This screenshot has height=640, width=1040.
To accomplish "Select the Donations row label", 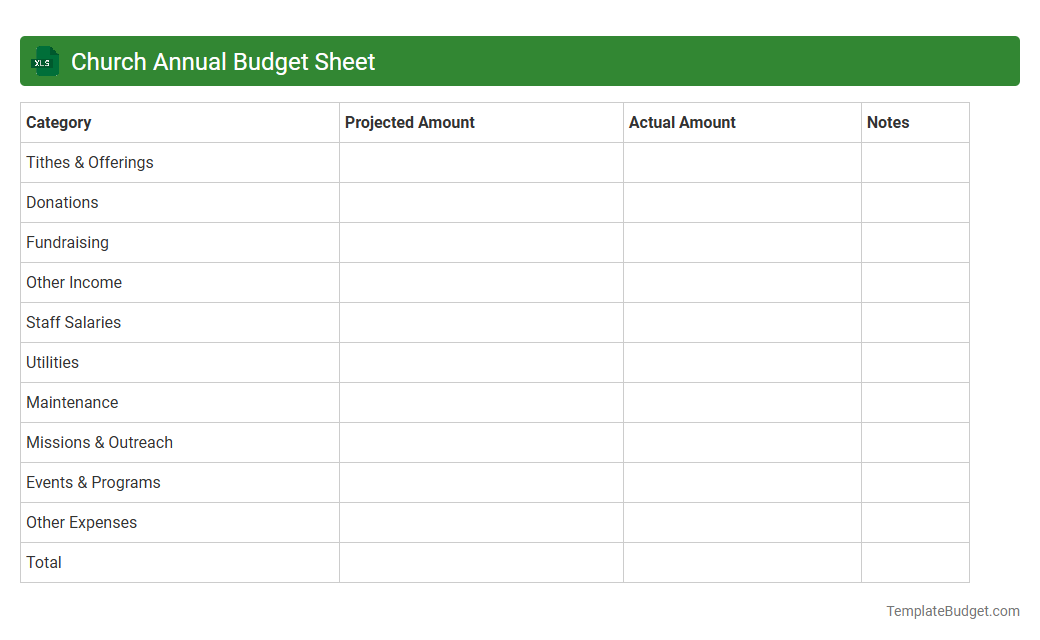I will [x=62, y=202].
